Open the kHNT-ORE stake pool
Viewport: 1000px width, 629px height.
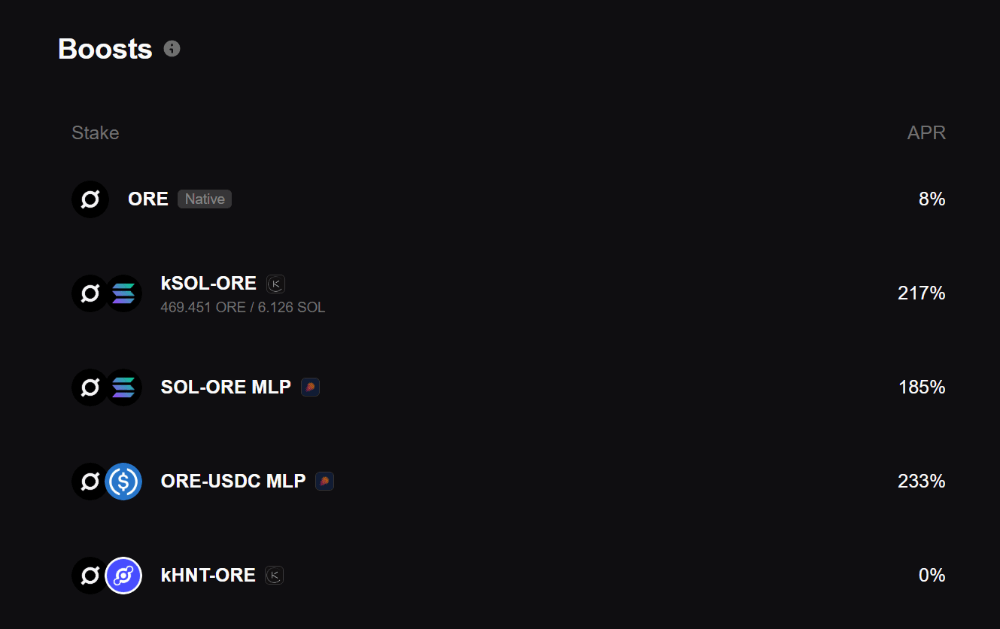click(508, 575)
